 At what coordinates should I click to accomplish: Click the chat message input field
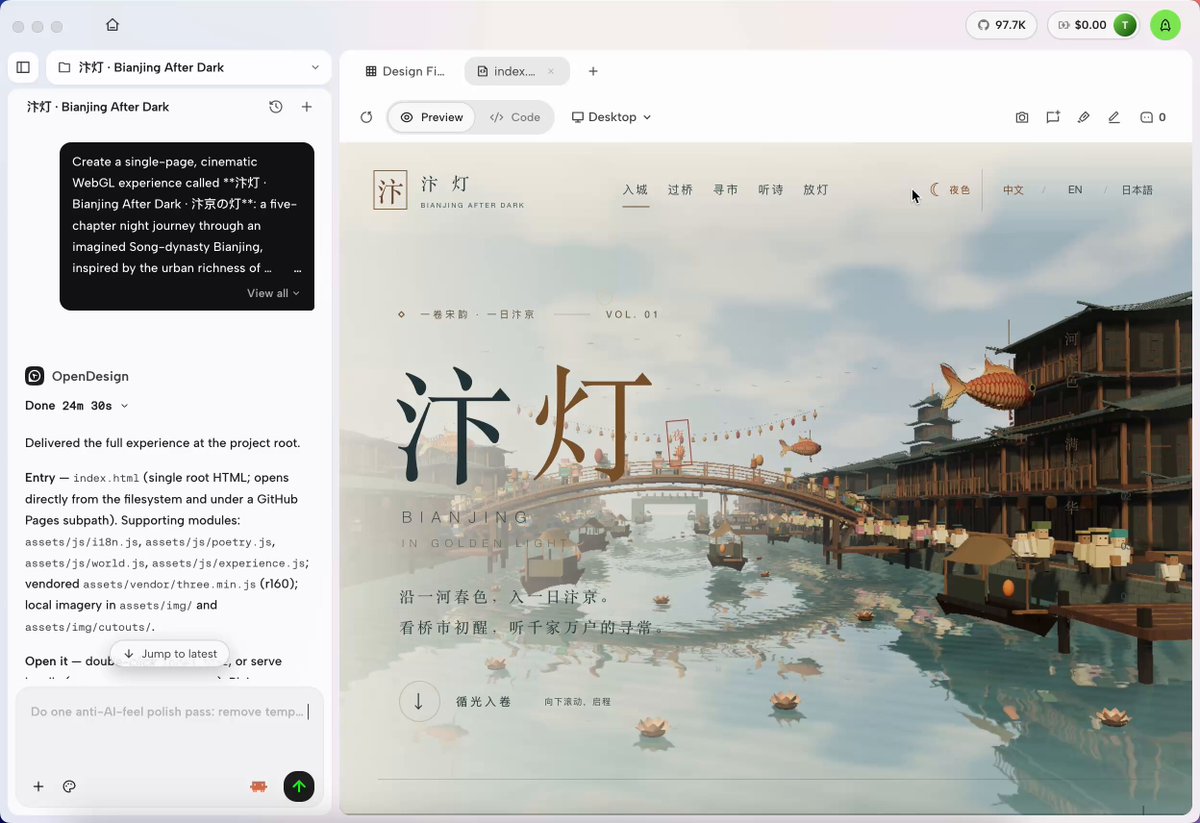(169, 728)
